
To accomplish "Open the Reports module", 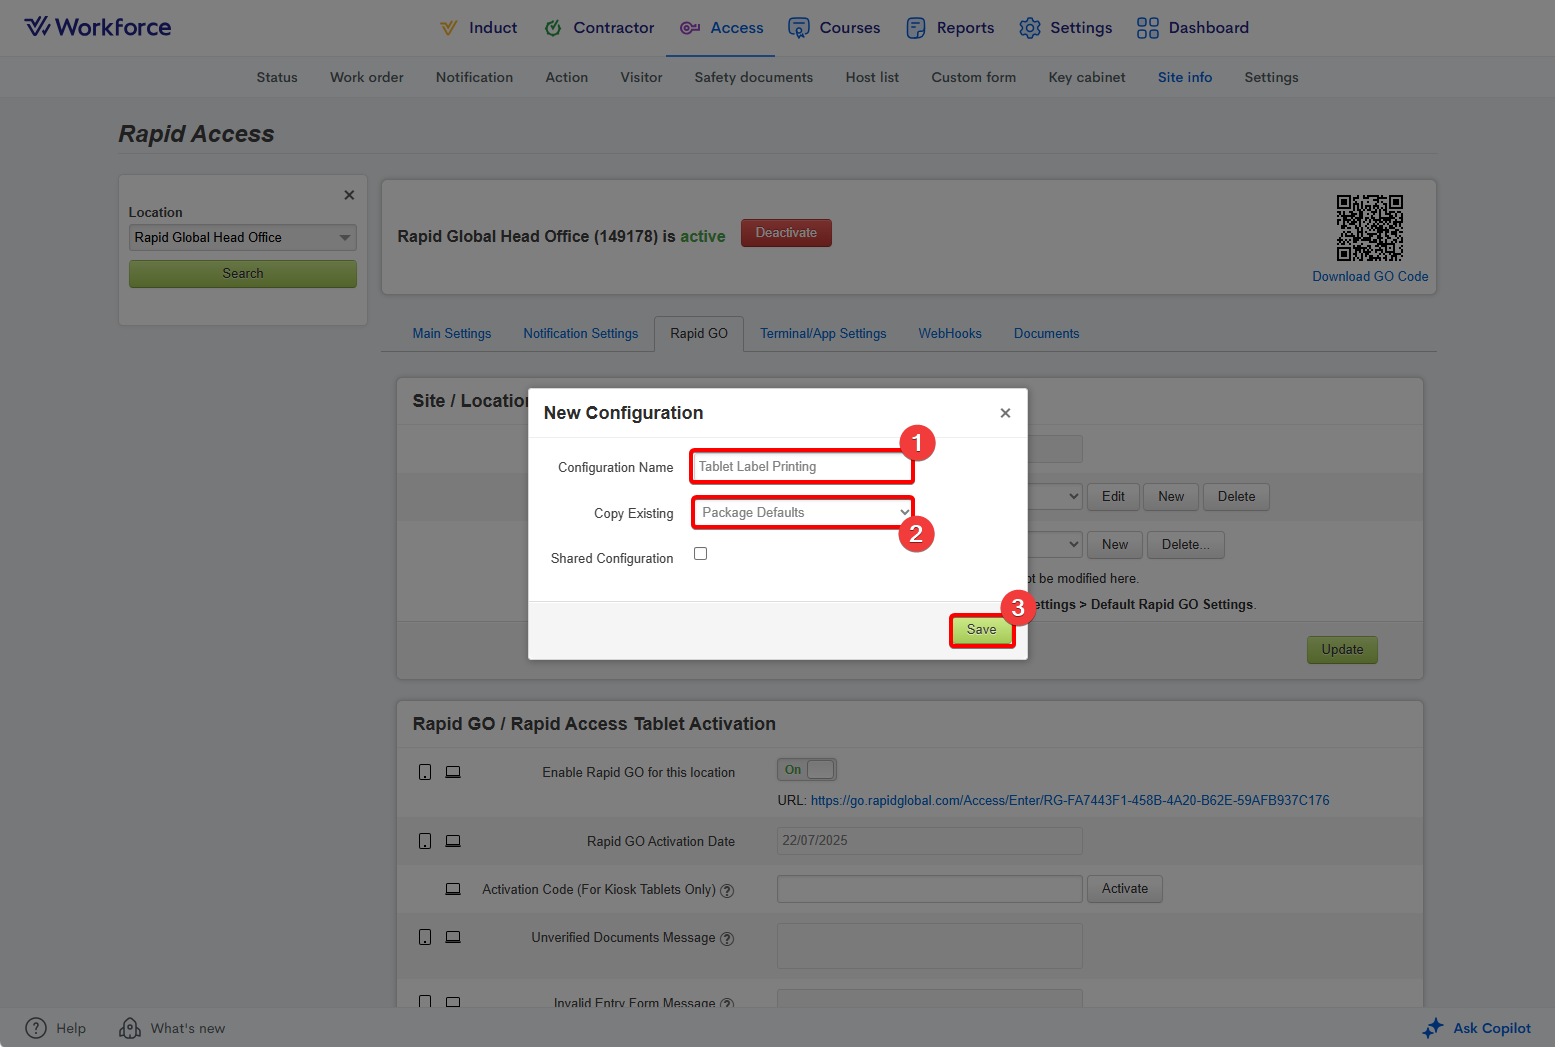I will point(951,28).
